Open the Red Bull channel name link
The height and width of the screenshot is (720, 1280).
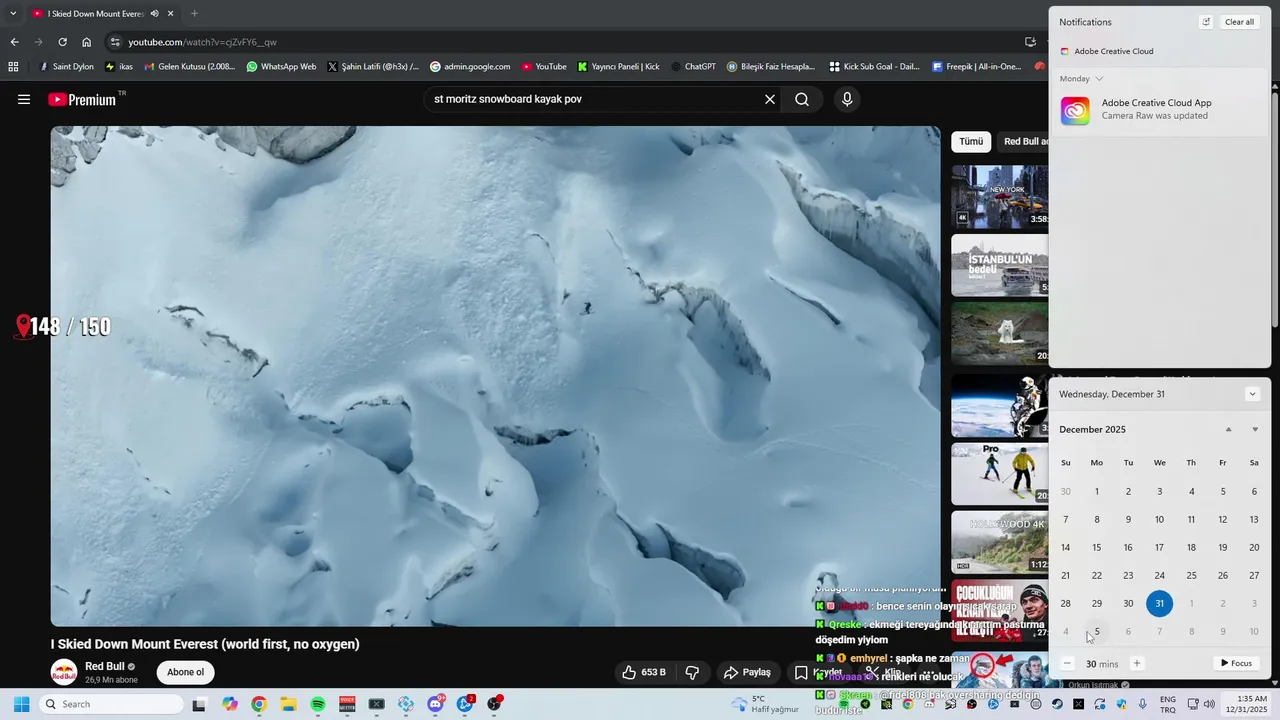tap(104, 666)
